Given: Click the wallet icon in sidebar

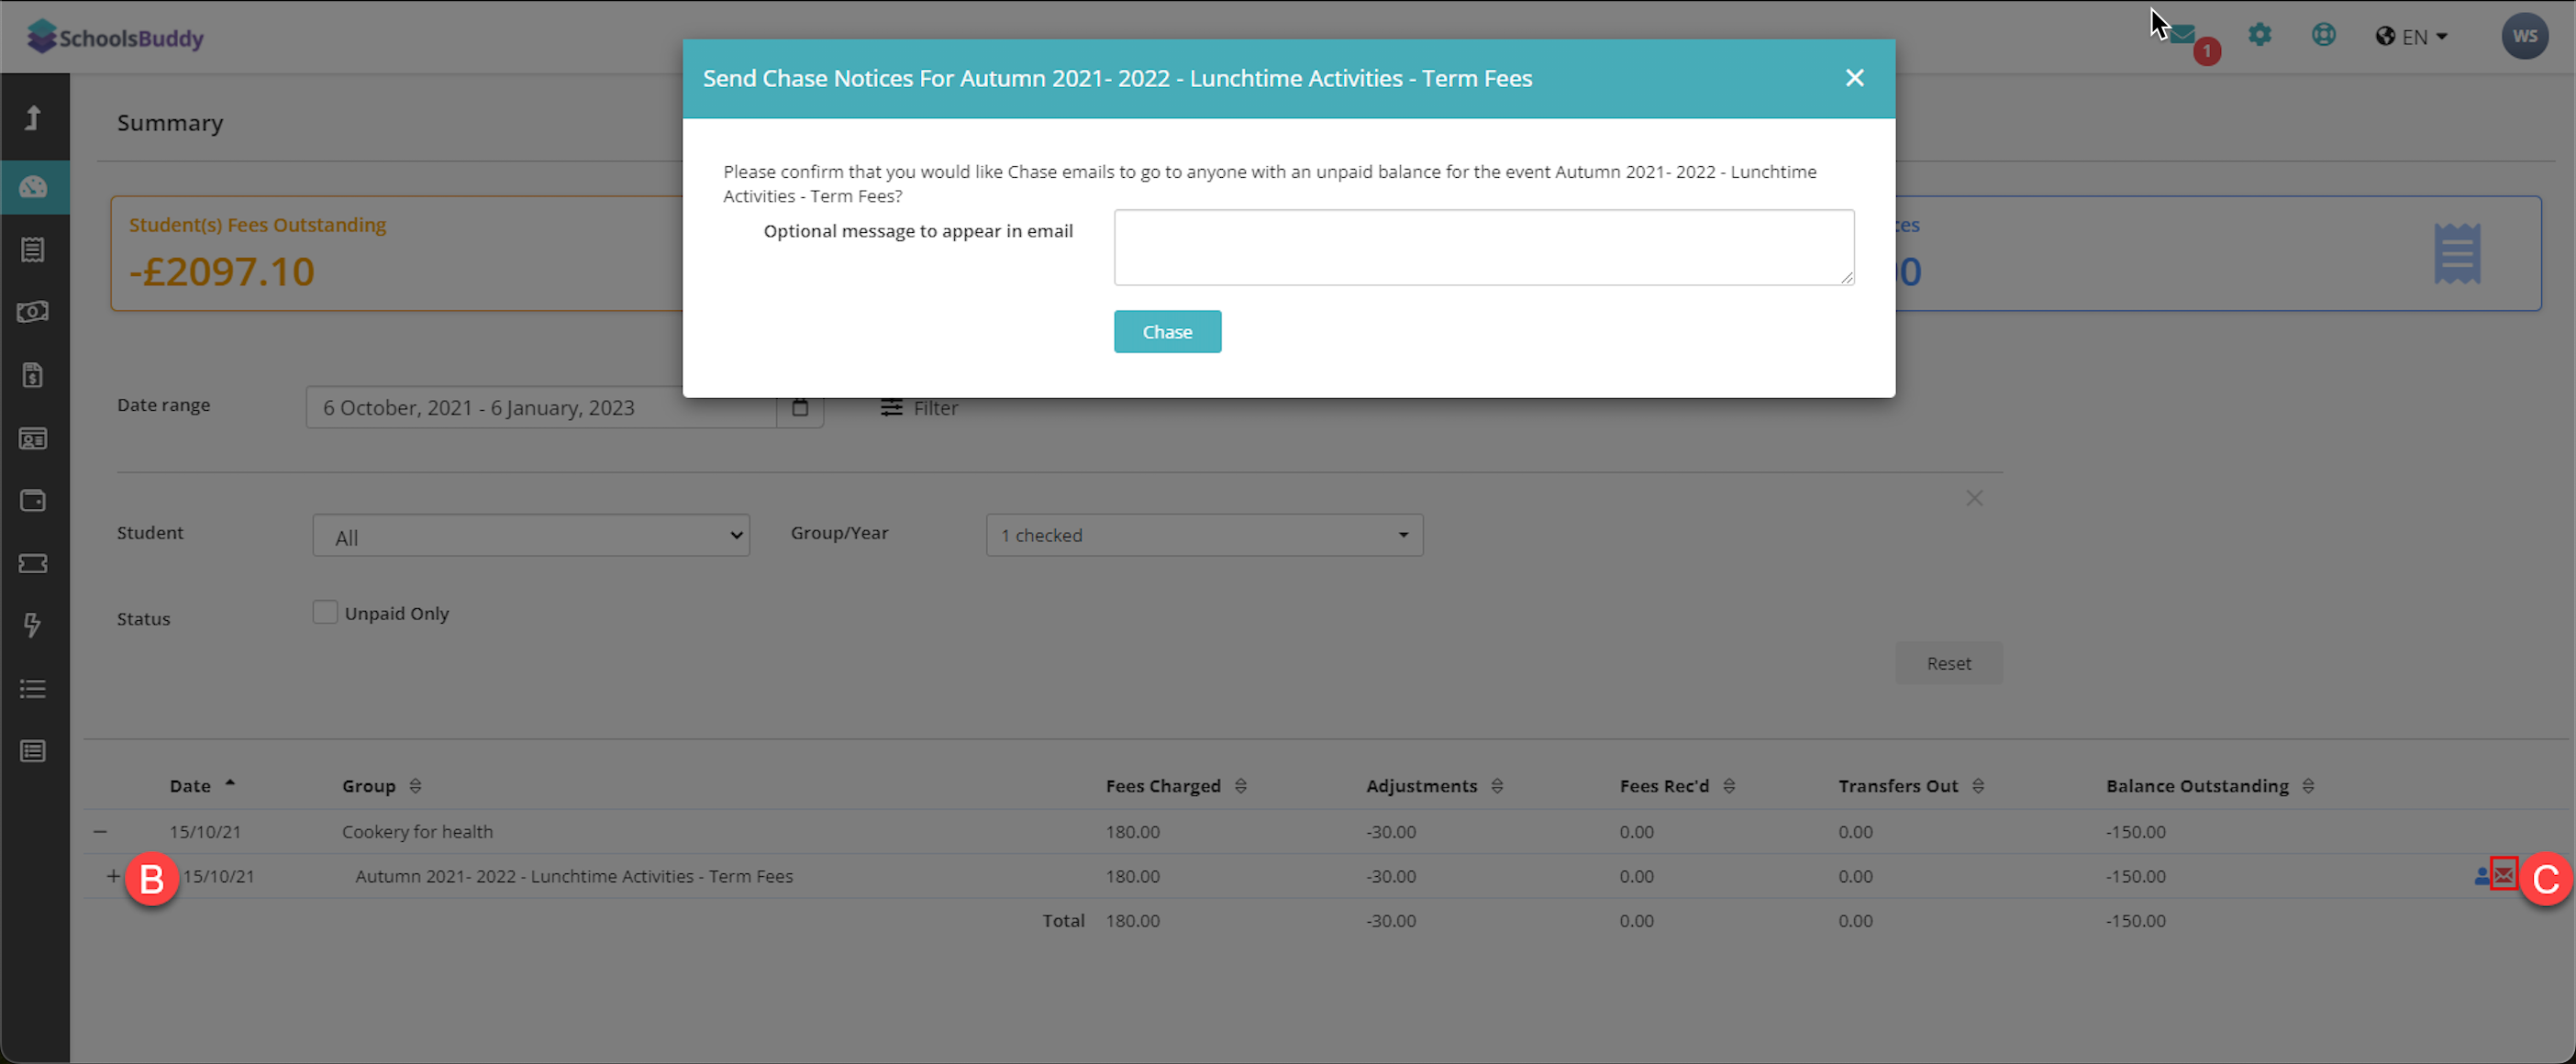Looking at the screenshot, I should (33, 500).
